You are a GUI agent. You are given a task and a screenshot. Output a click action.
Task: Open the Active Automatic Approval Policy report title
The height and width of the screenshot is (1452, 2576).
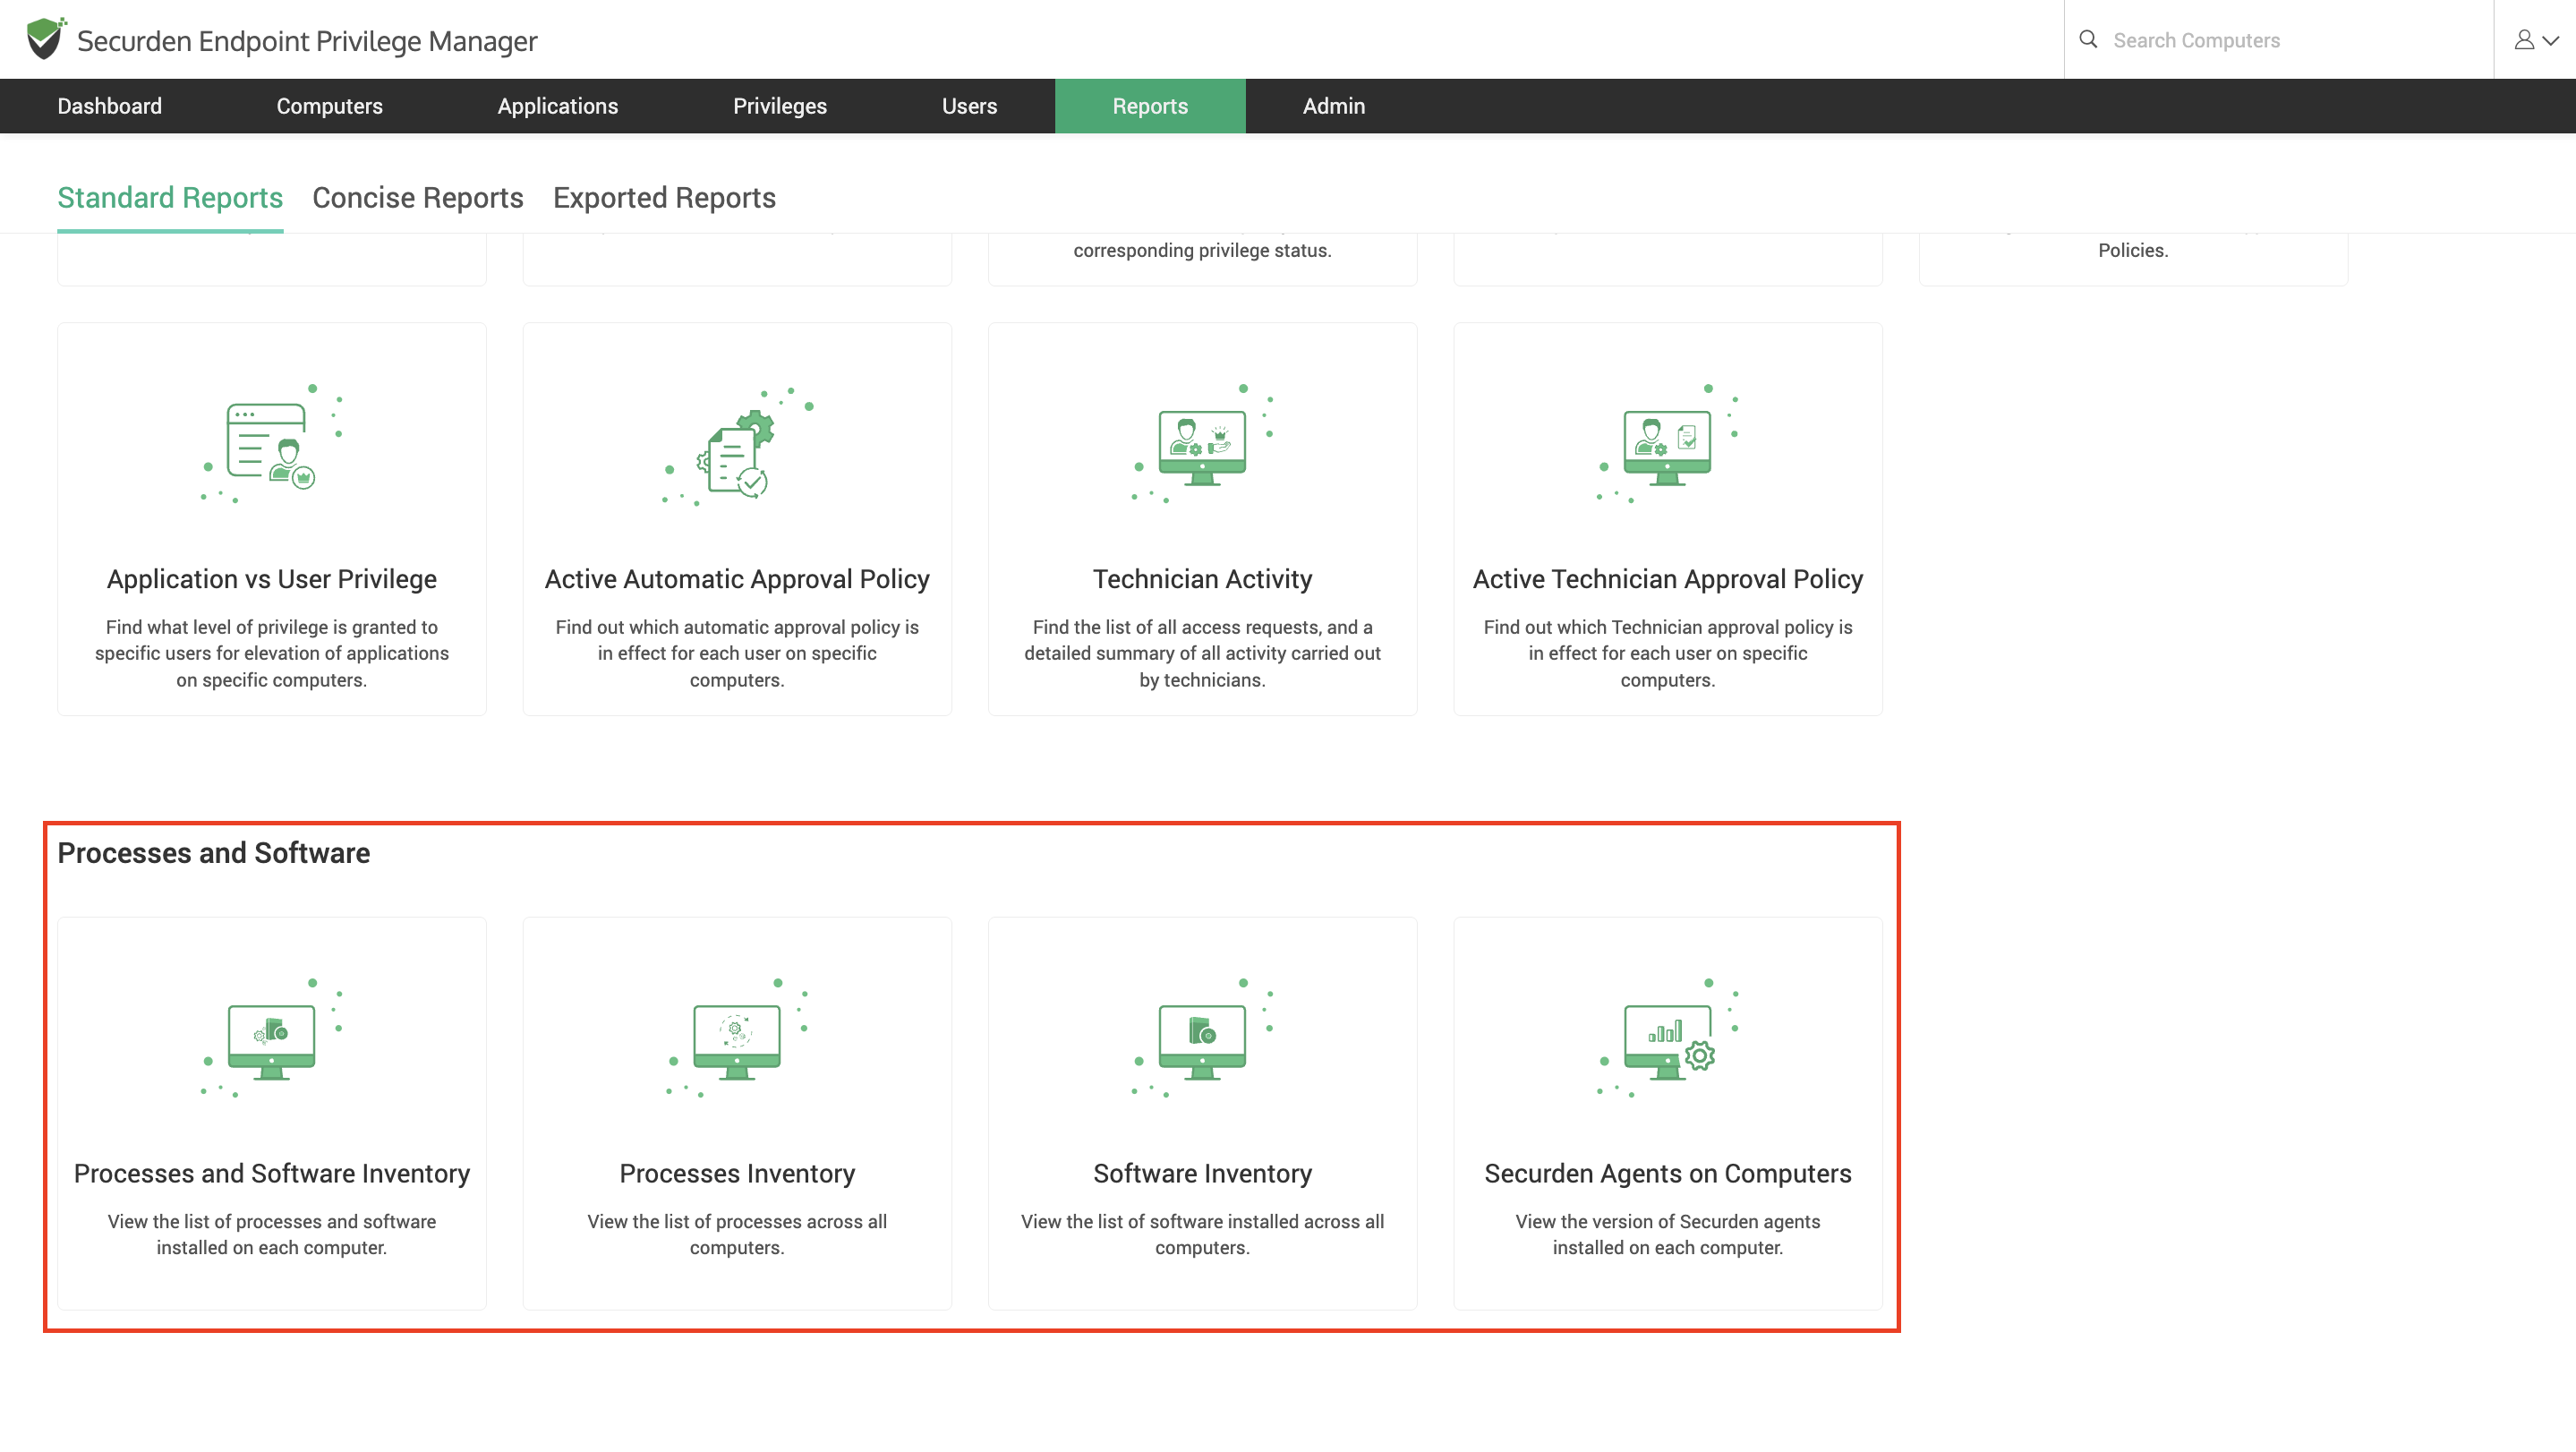pos(737,579)
